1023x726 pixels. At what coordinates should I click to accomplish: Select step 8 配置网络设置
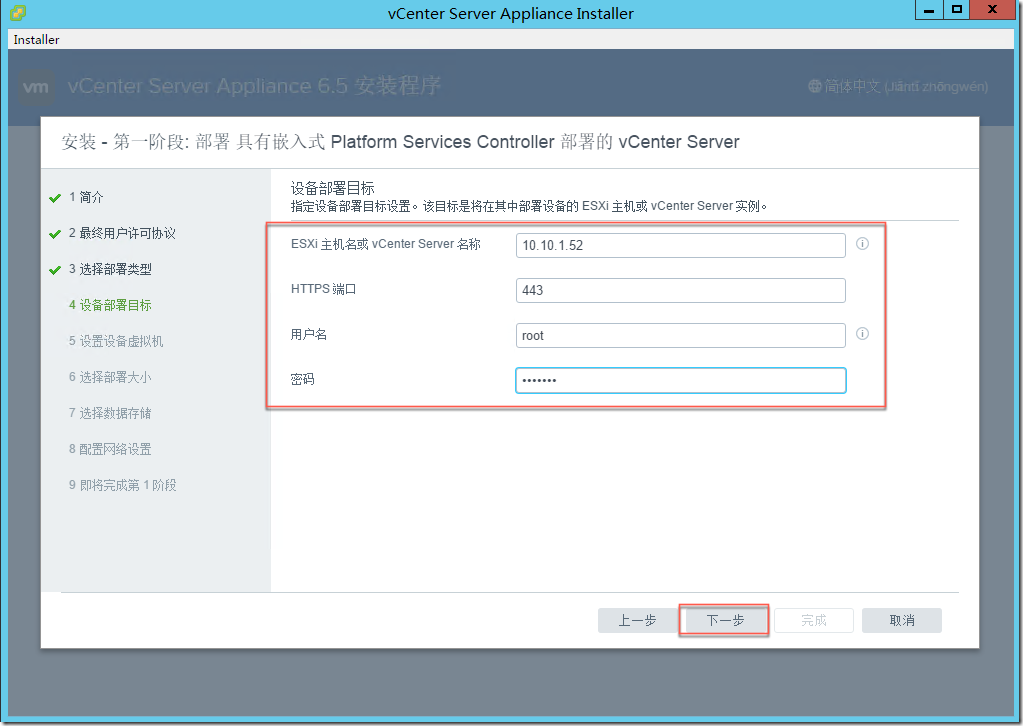coord(110,449)
